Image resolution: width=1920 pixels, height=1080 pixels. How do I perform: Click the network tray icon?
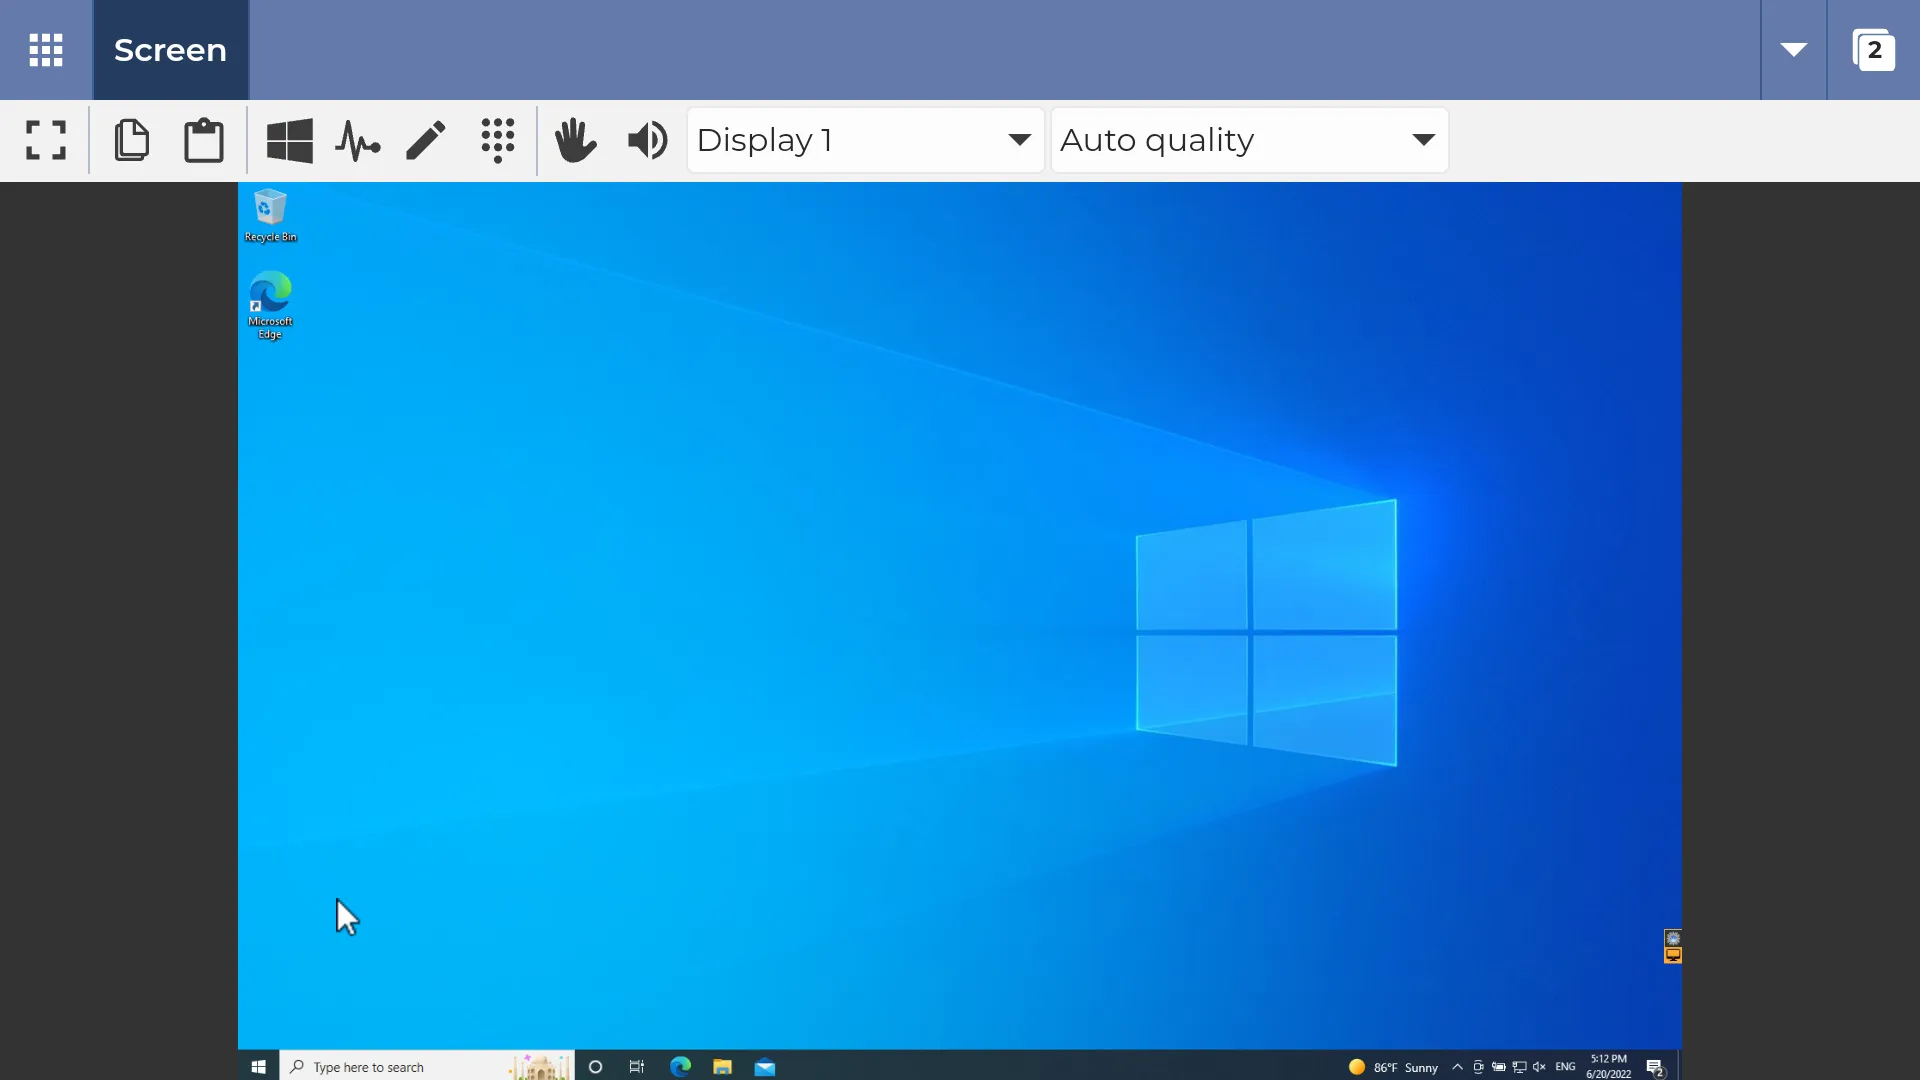tap(1519, 1067)
